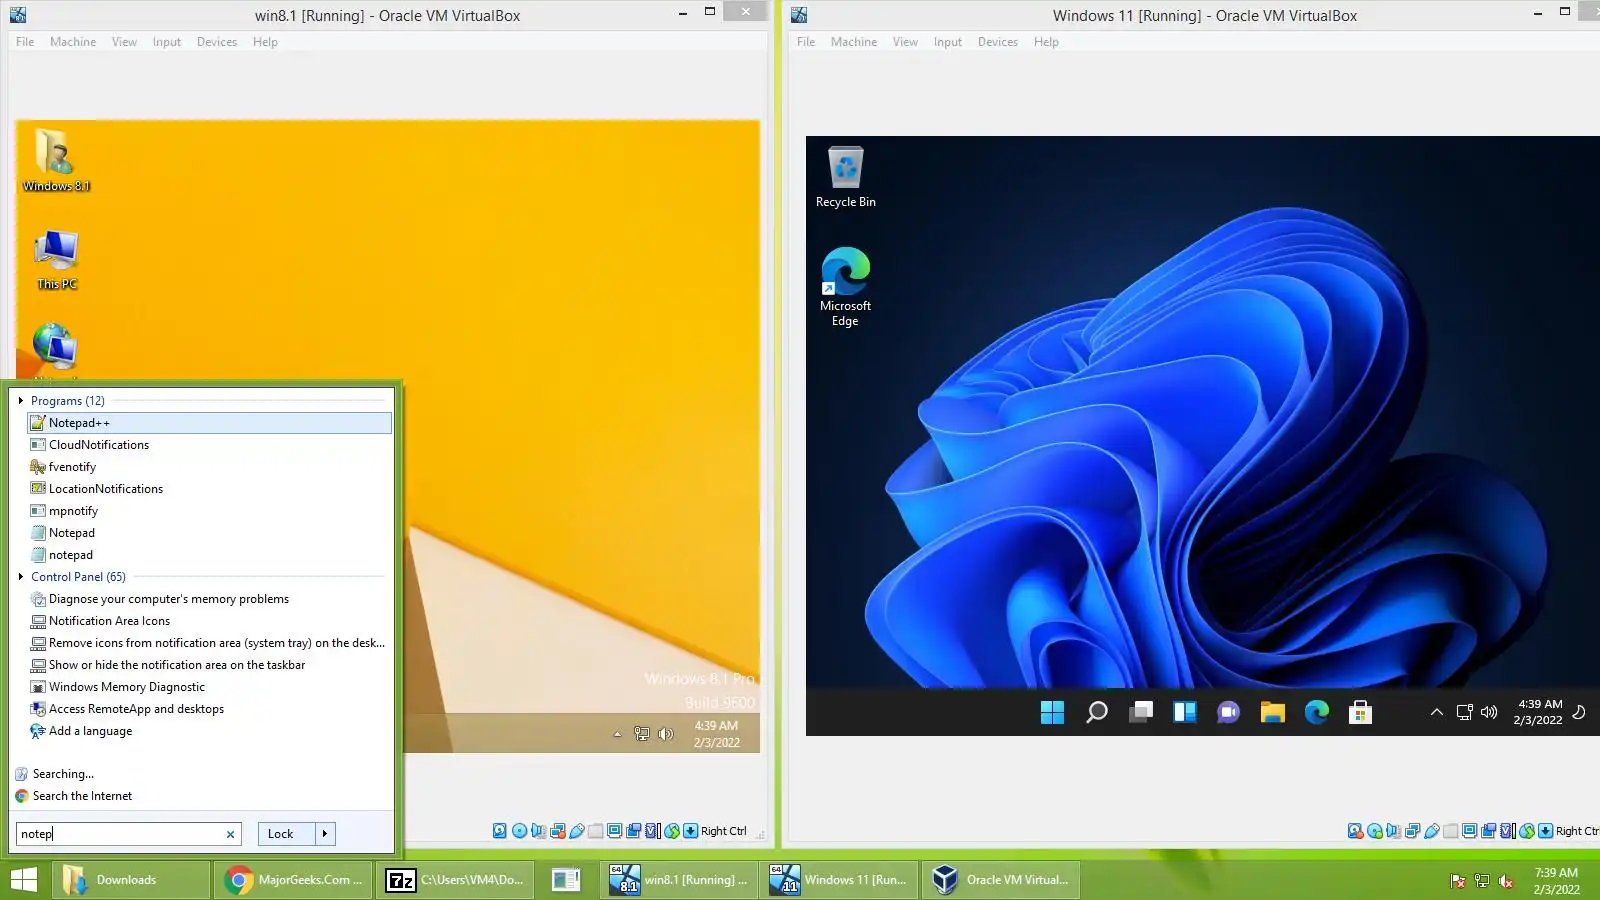
Task: Open Devices menu in win8.1 VirtualBox window
Action: tap(217, 42)
